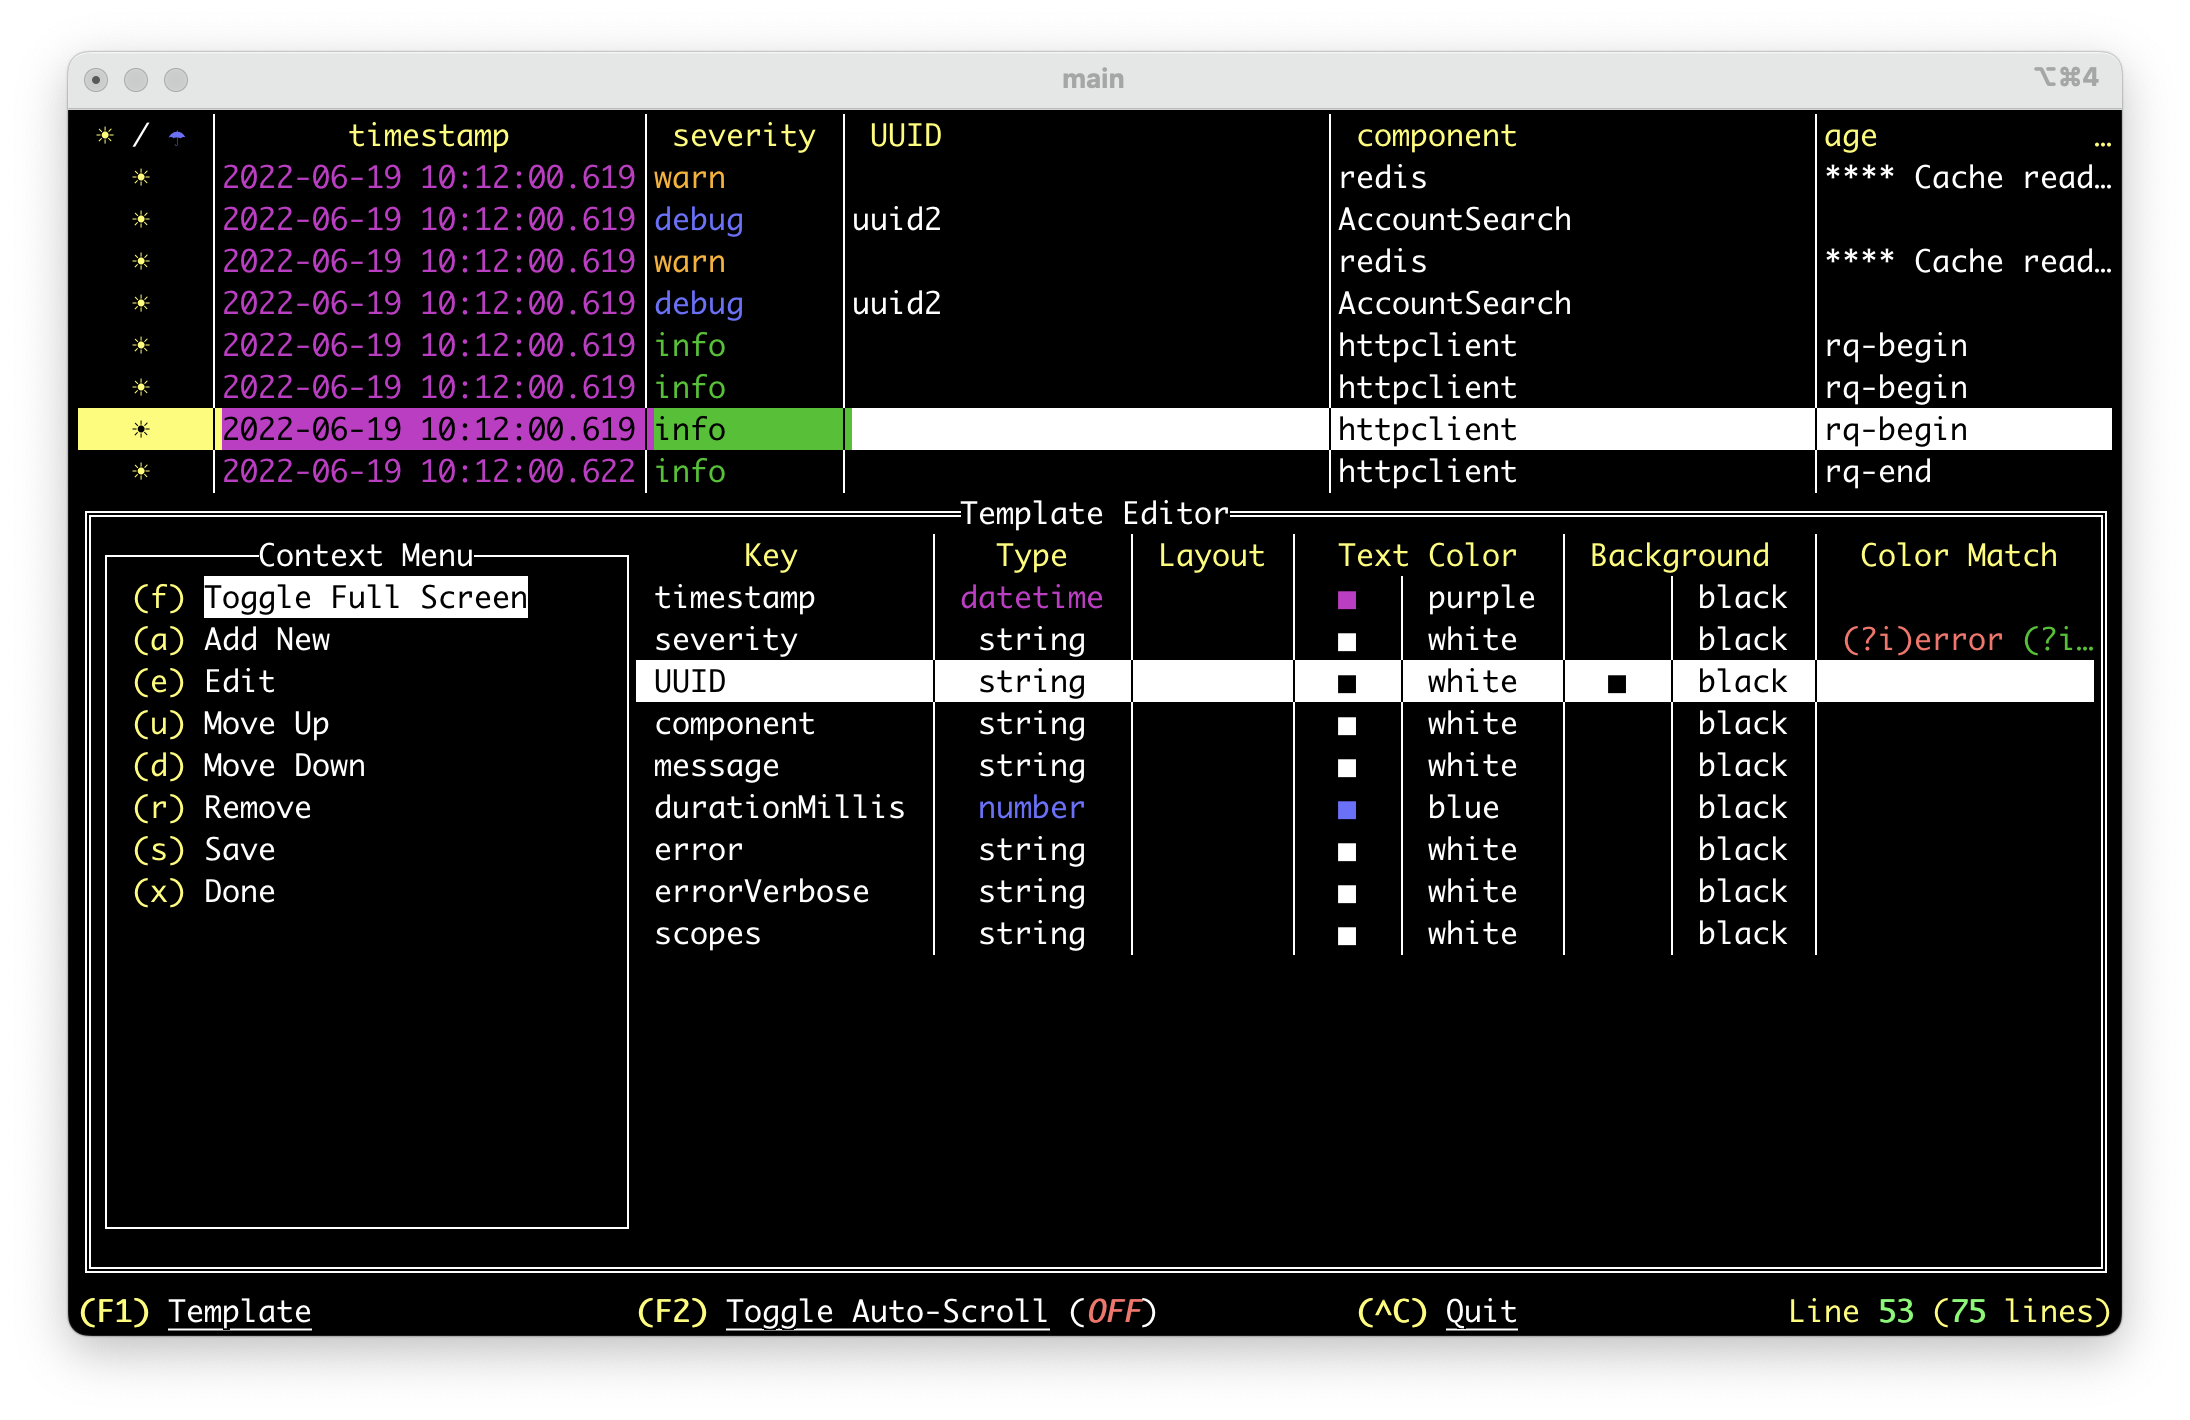Image resolution: width=2190 pixels, height=1420 pixels.
Task: Toggle Auto-Scroll with the F2 option
Action: coord(886,1311)
